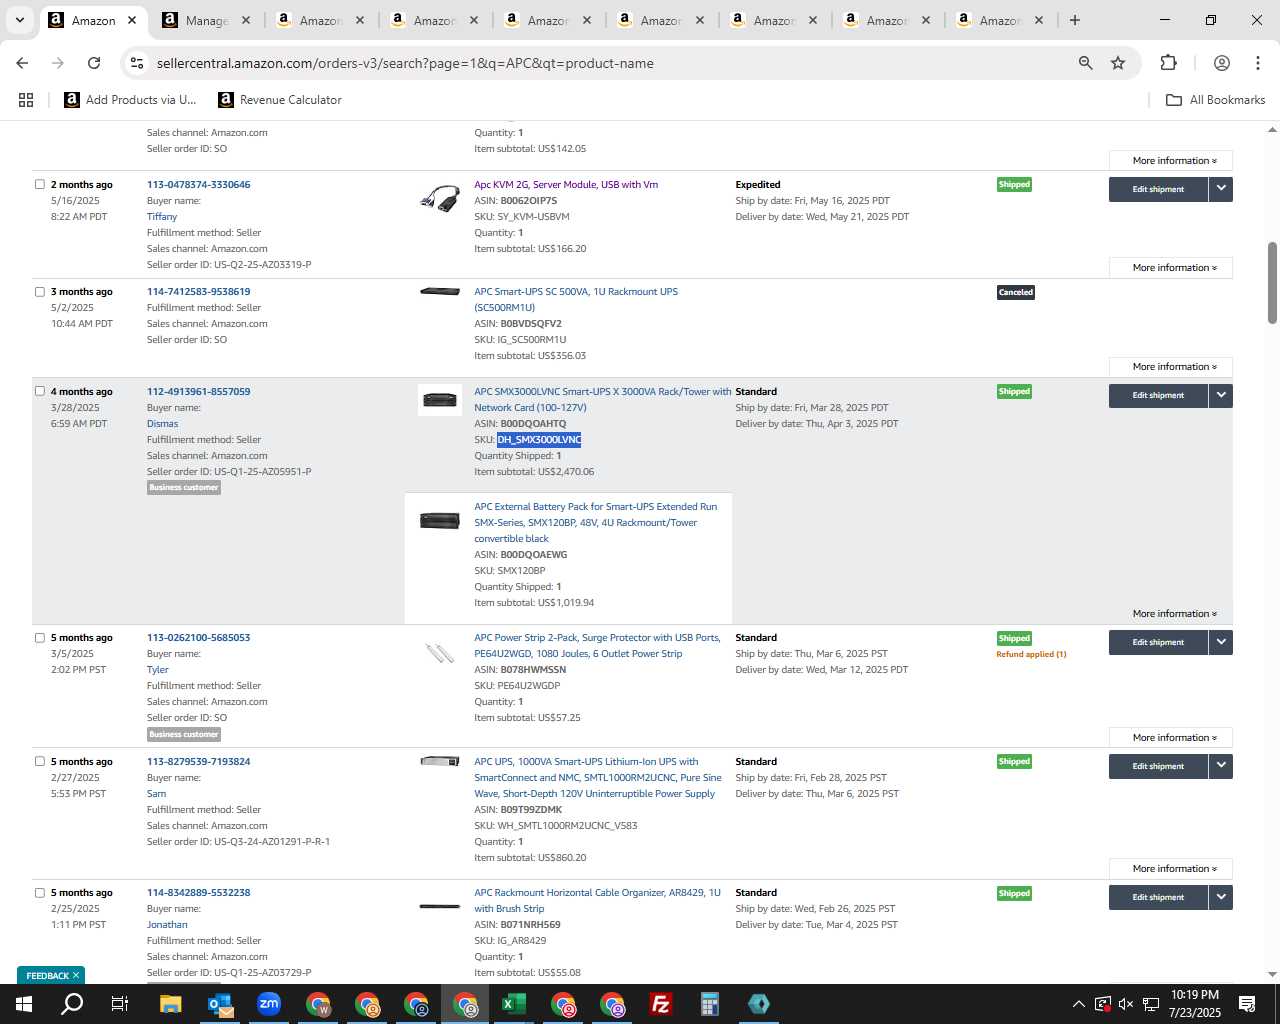
Task: Click Edit shipment for Dismas's order
Action: 1158,395
